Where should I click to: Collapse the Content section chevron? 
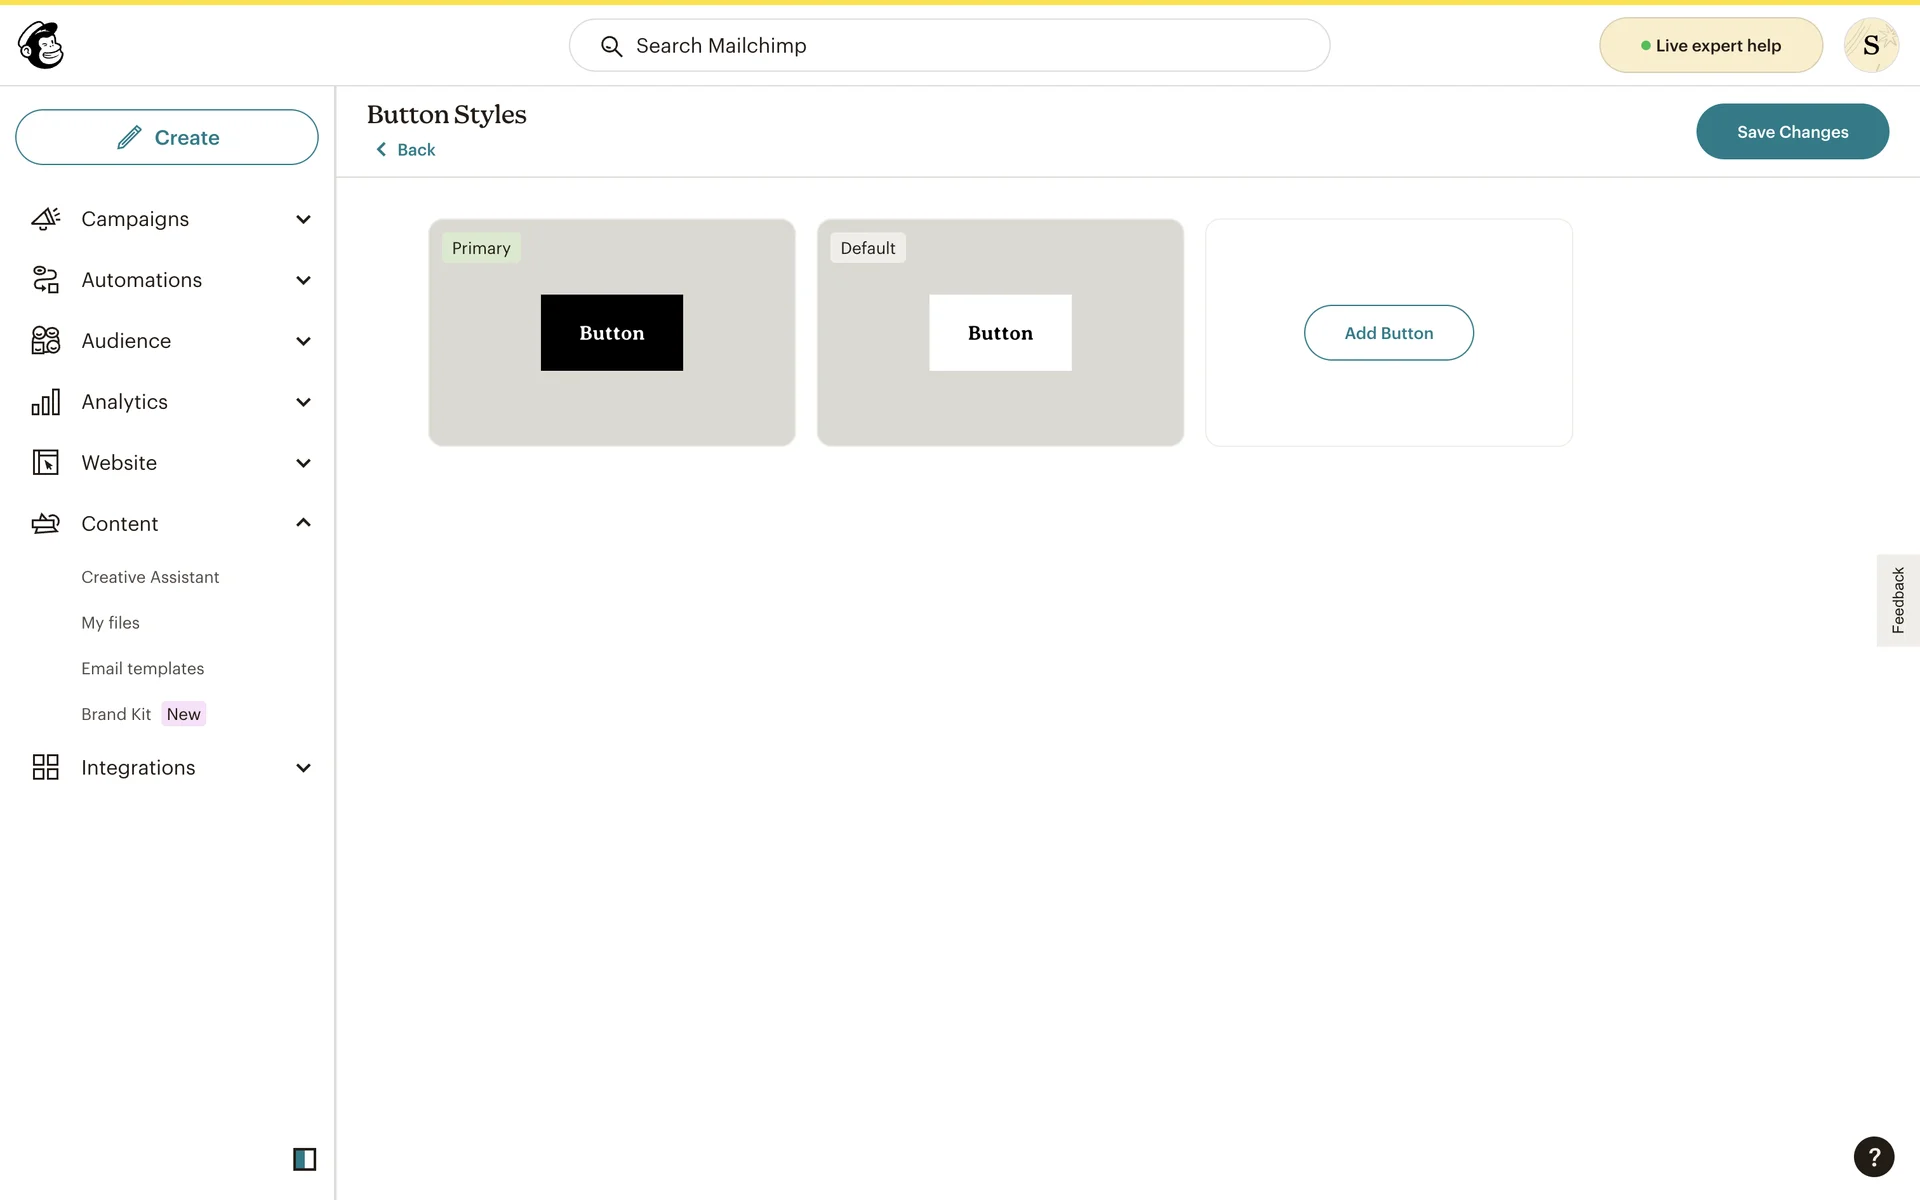303,523
